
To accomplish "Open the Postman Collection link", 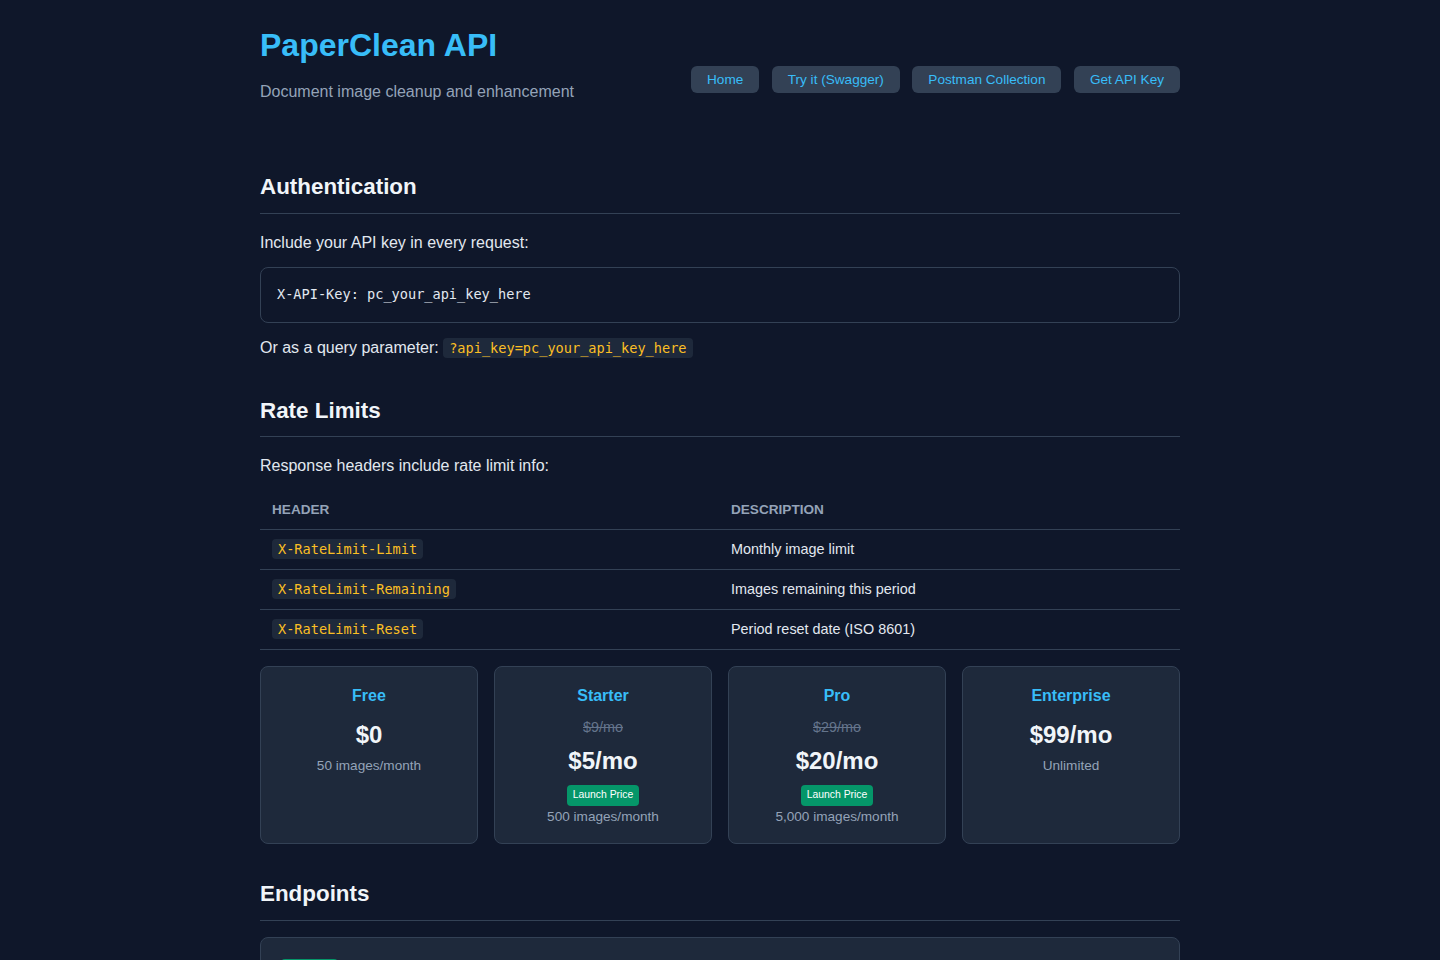I will coord(986,80).
